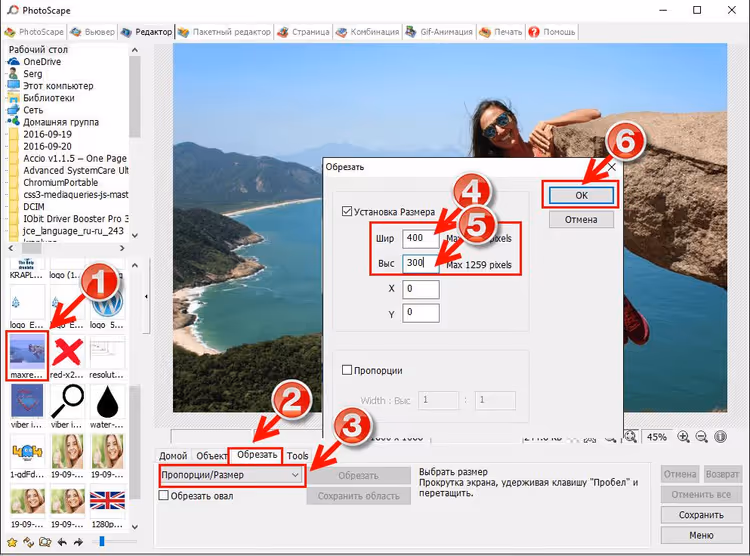The height and width of the screenshot is (556, 750).
Task: Toggle Установка Размера checkbox
Action: coord(347,211)
